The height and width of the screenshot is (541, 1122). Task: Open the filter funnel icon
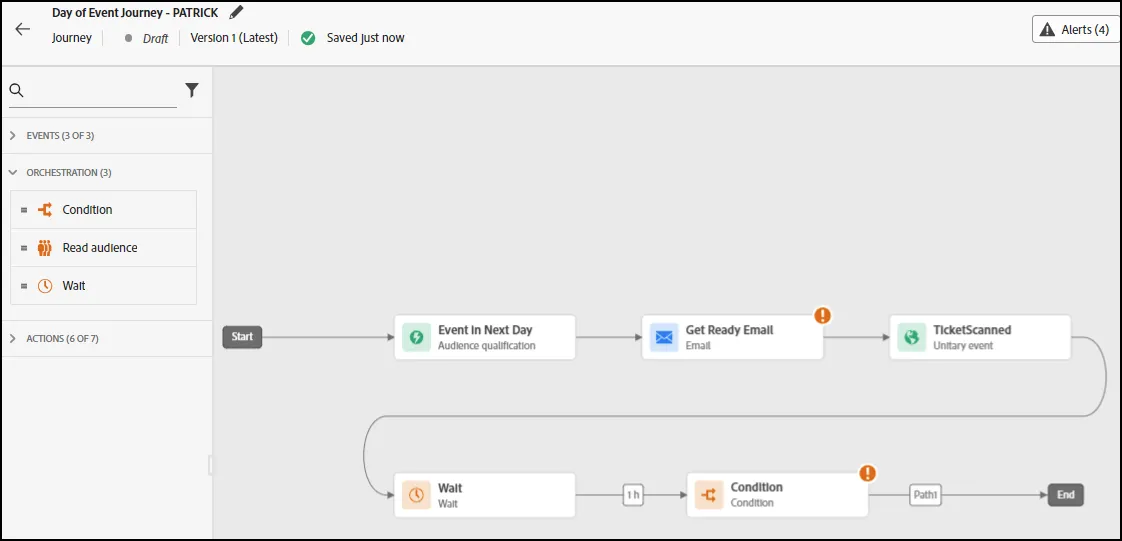click(192, 90)
